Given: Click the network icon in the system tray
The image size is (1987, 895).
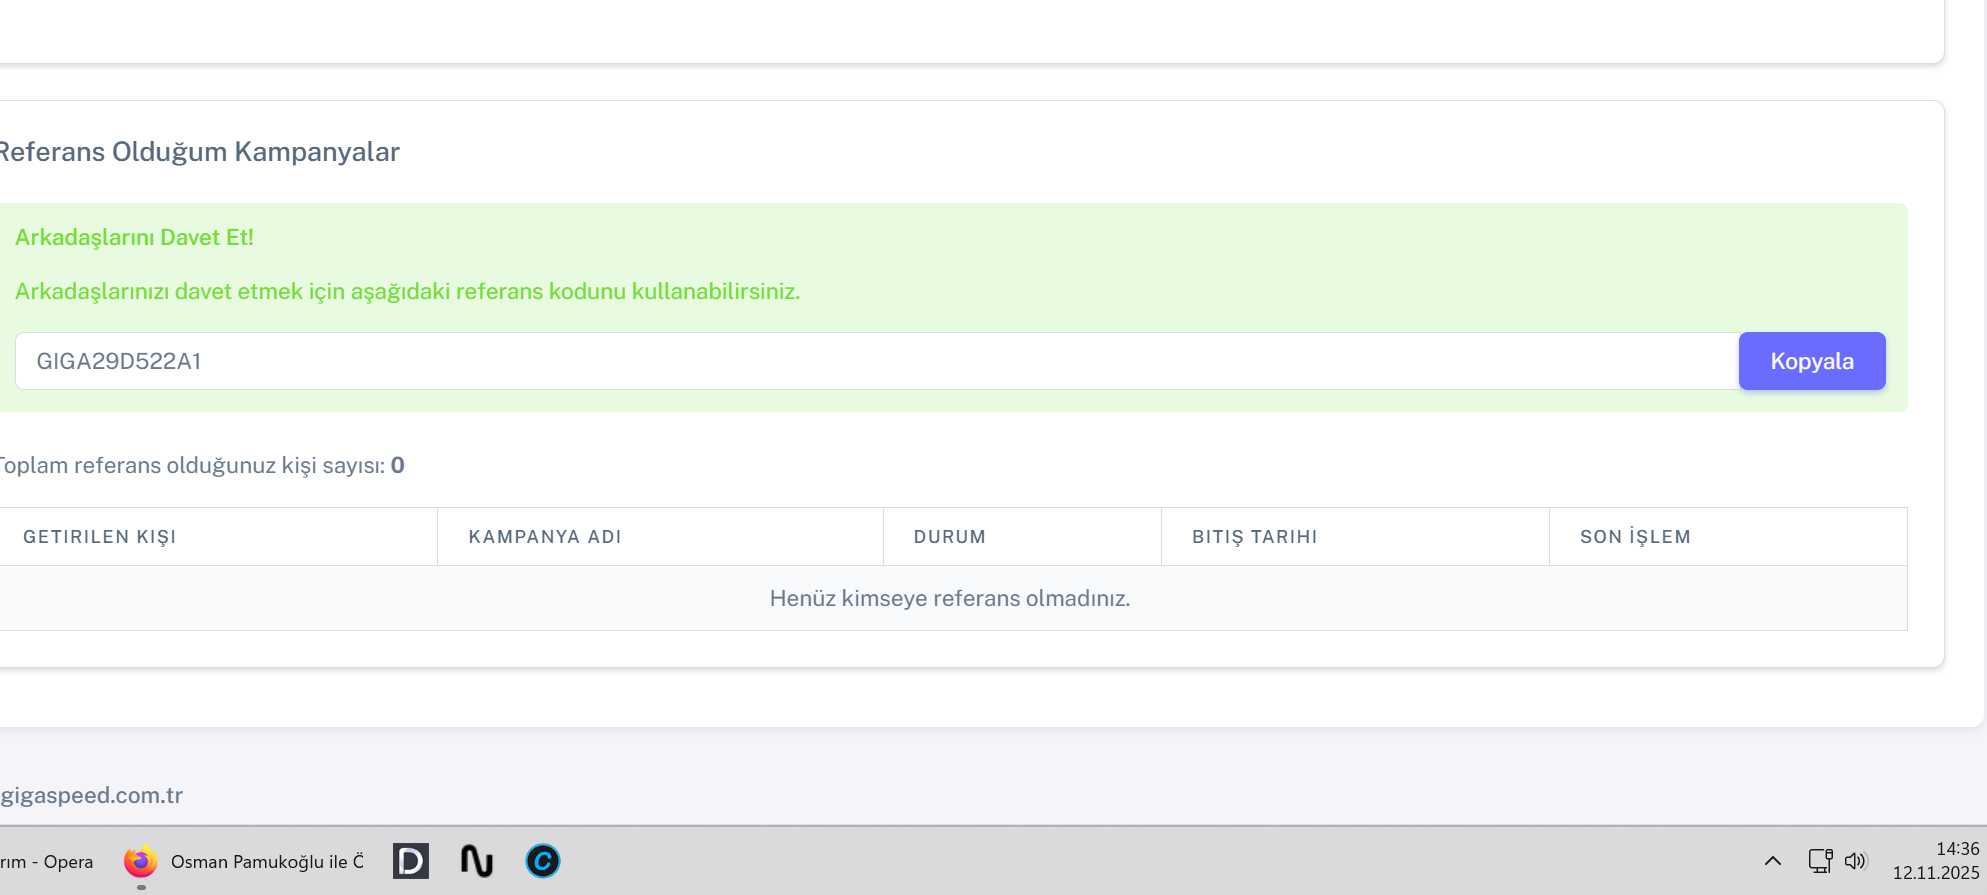Looking at the screenshot, I should 1820,861.
